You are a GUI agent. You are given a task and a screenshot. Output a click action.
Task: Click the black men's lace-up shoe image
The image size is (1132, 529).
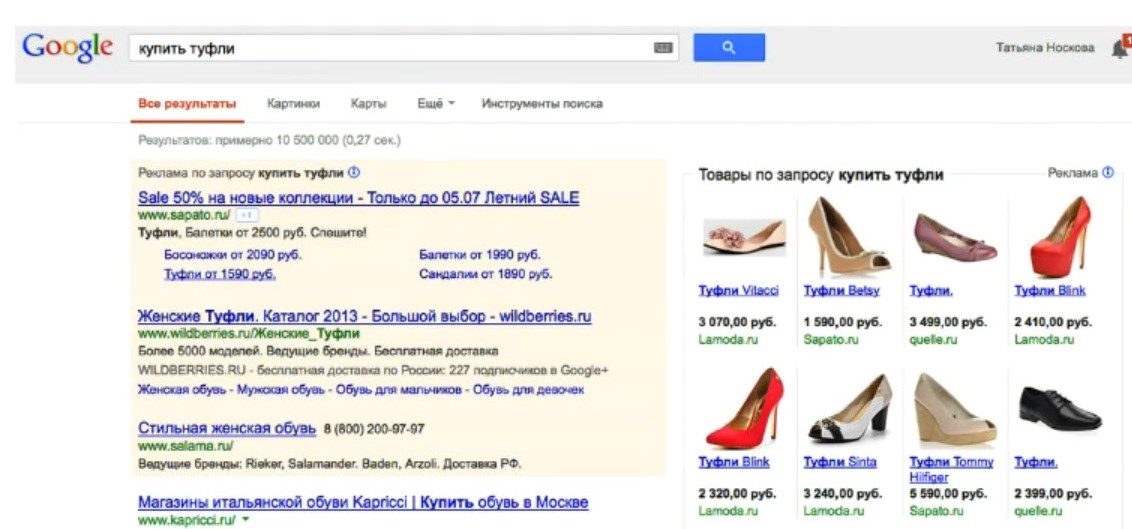tap(1060, 409)
